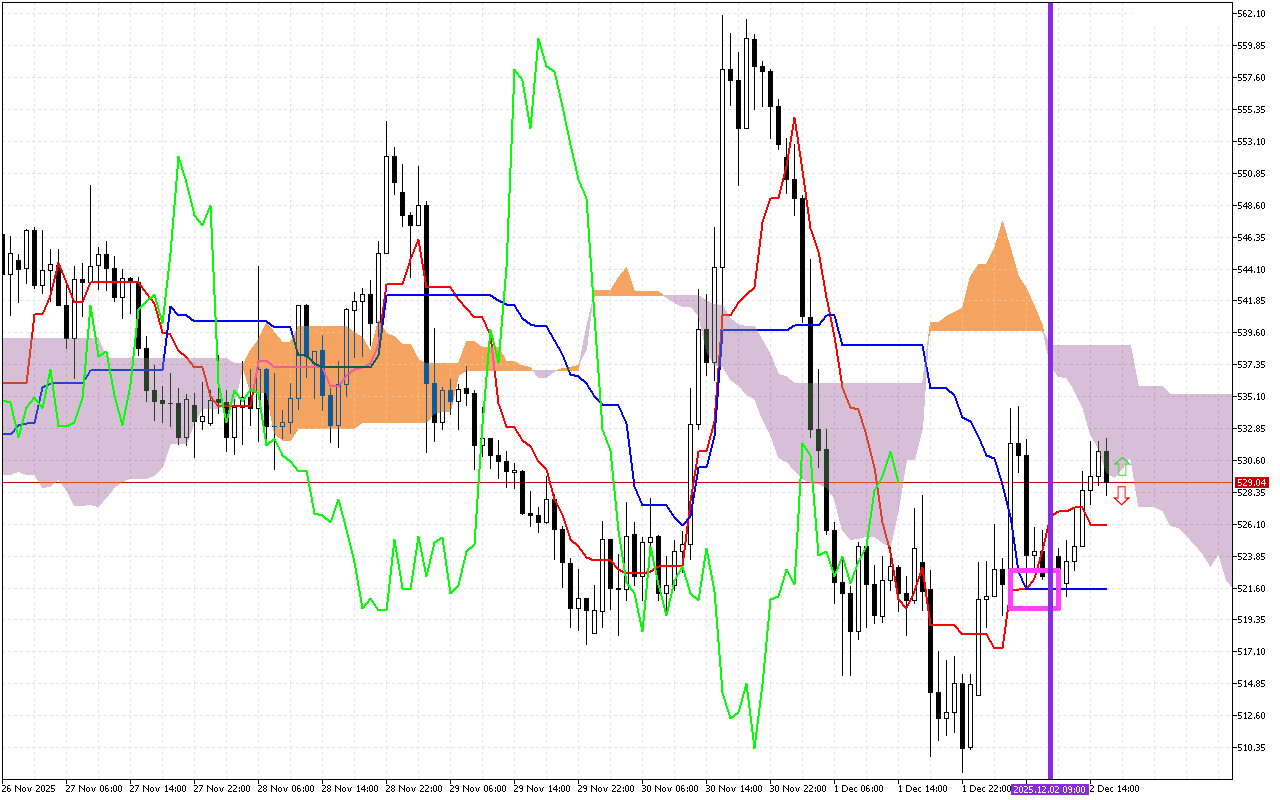This screenshot has width=1280, height=800.
Task: Click the 26 Nov 2025 time label
Action: [x=29, y=788]
